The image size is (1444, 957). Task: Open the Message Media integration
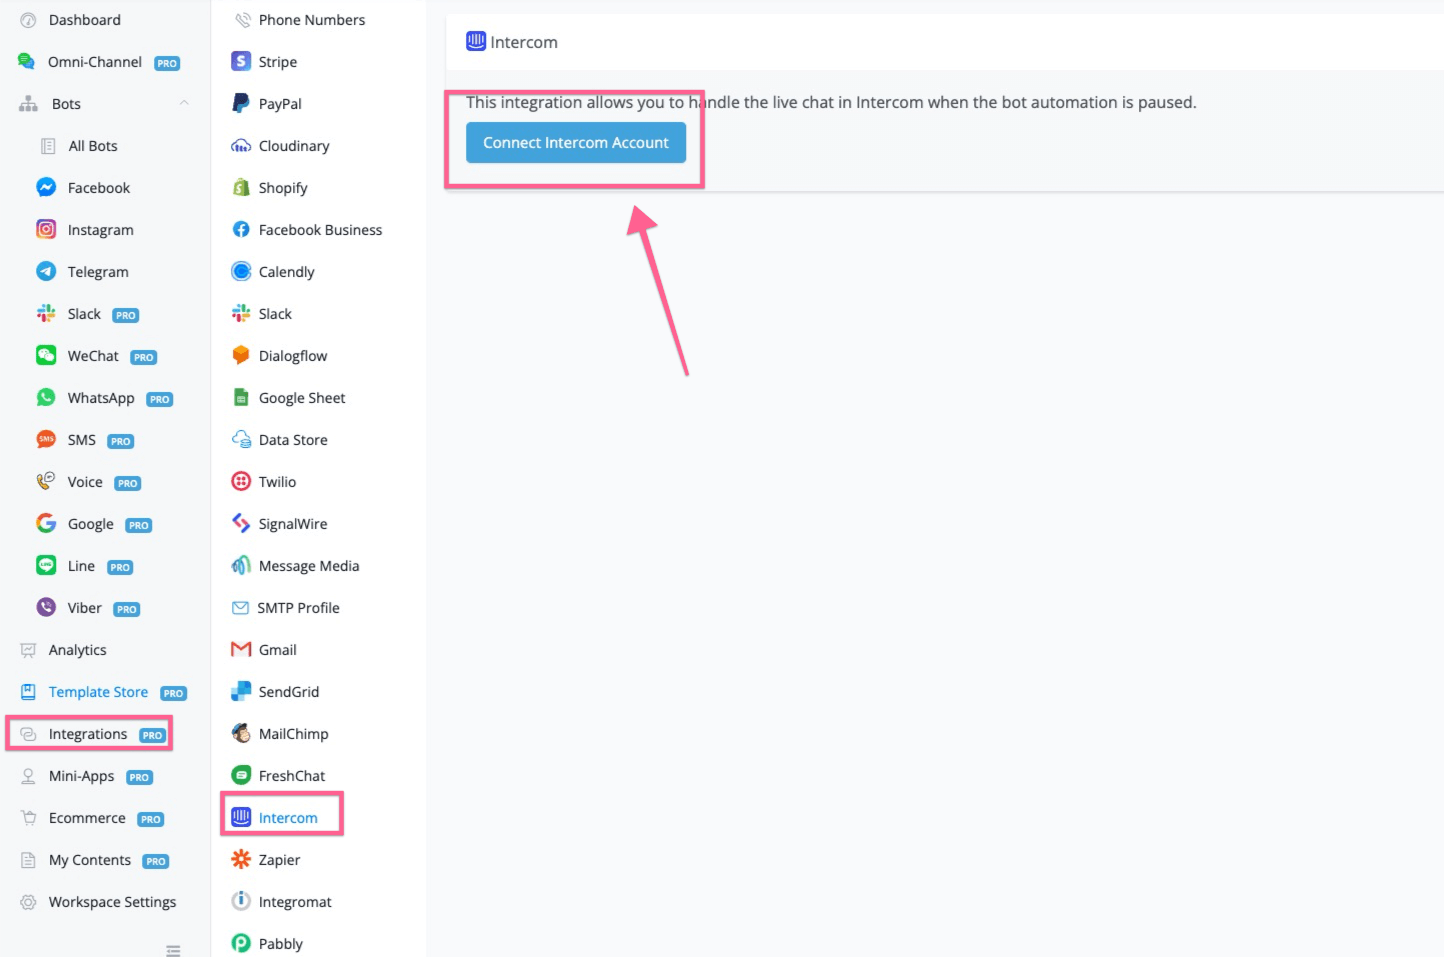[x=308, y=566]
